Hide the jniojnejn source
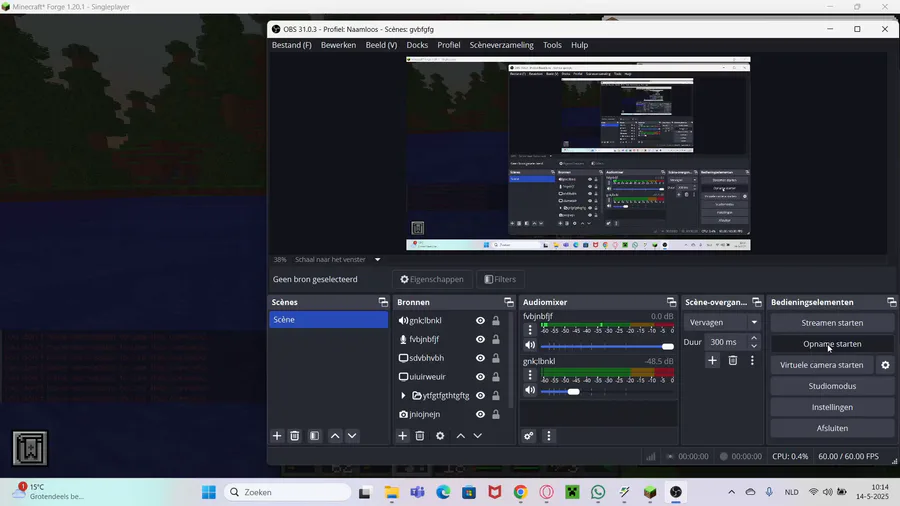Viewport: 900px width, 506px height. pos(480,414)
